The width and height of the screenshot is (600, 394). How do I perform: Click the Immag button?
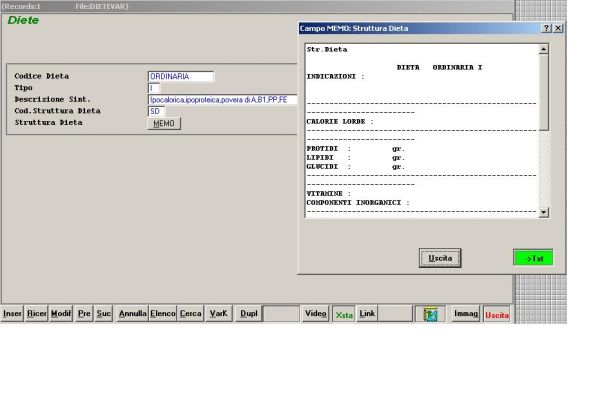click(466, 314)
